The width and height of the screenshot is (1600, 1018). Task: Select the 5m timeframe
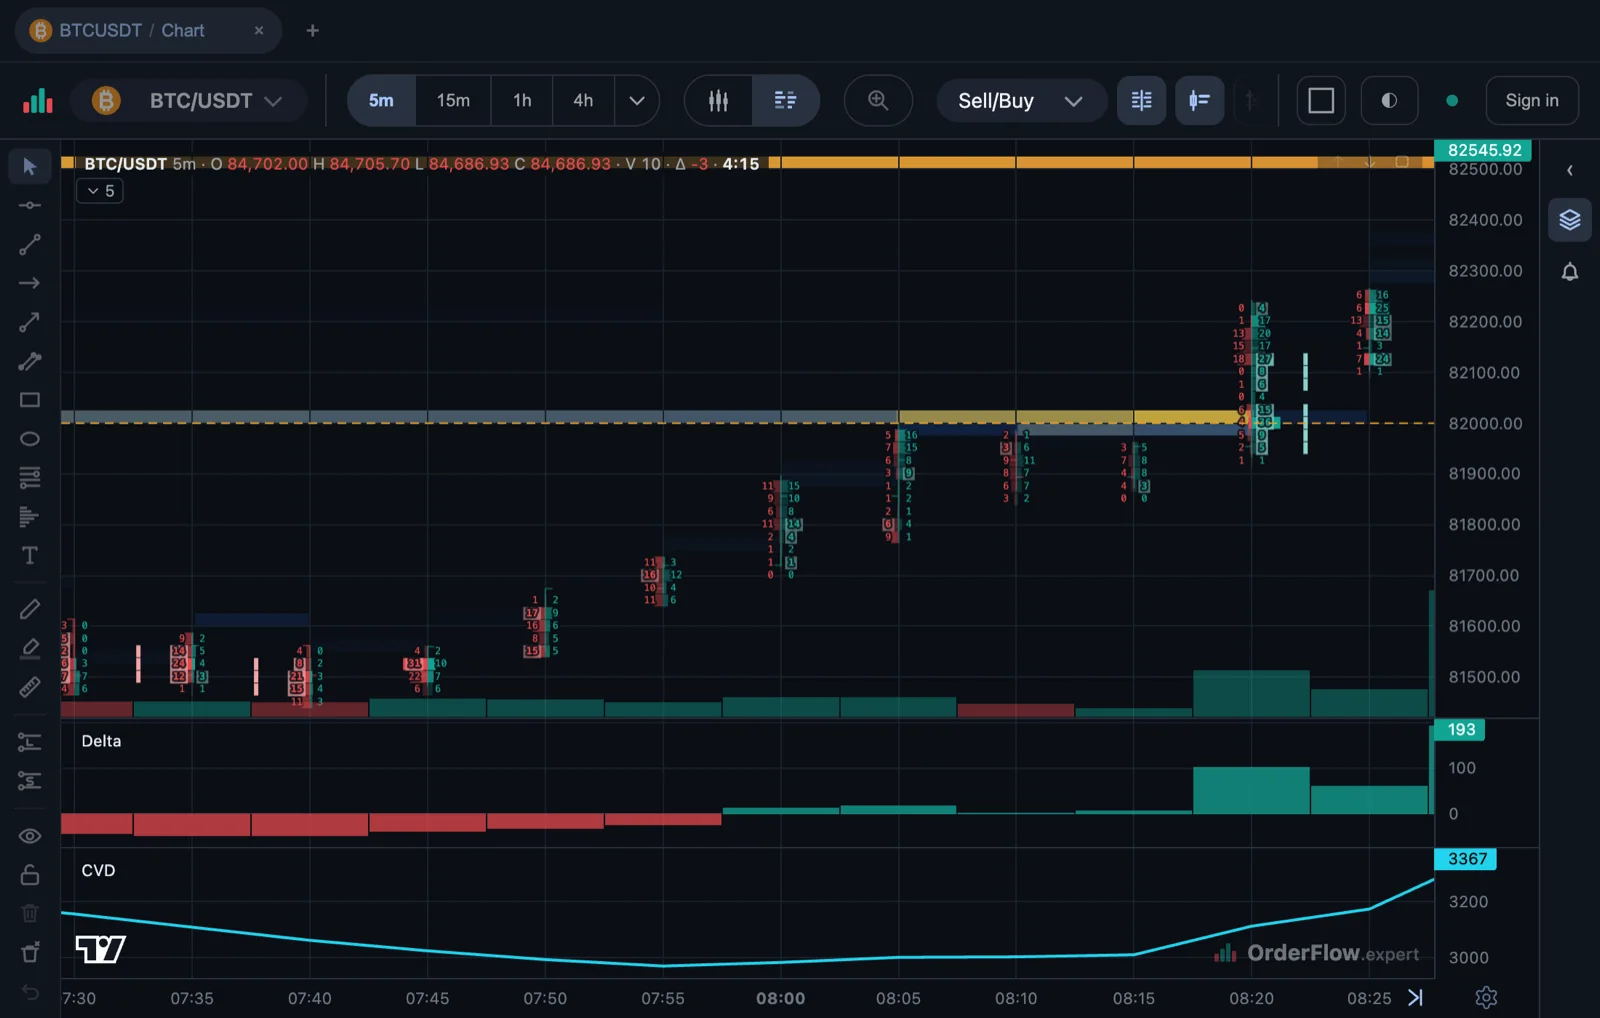click(381, 100)
